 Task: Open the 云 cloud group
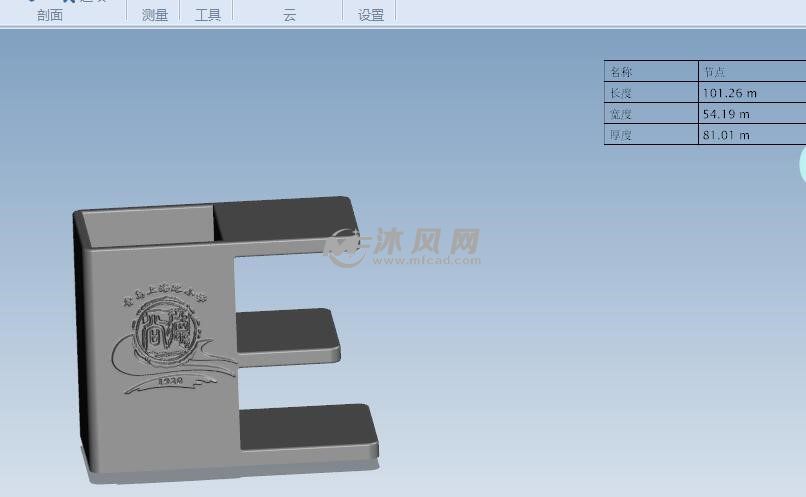tap(289, 15)
